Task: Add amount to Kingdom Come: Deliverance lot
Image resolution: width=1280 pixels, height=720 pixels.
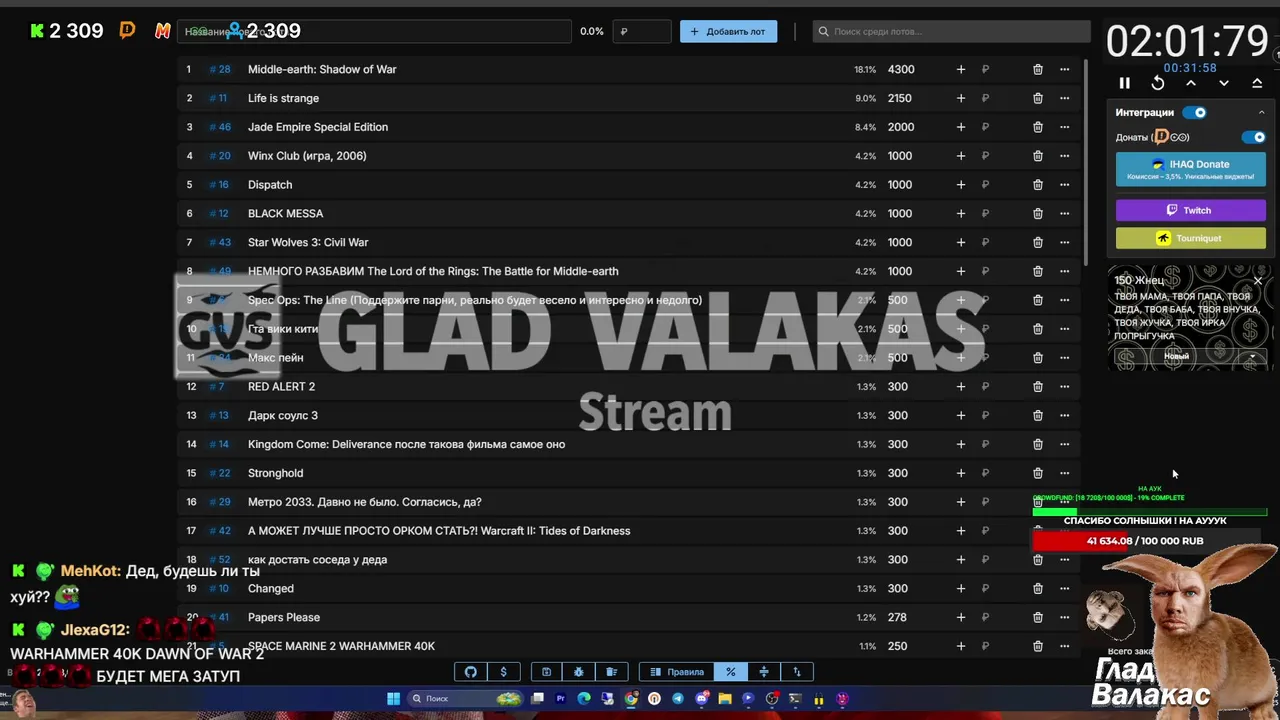Action: click(x=961, y=444)
